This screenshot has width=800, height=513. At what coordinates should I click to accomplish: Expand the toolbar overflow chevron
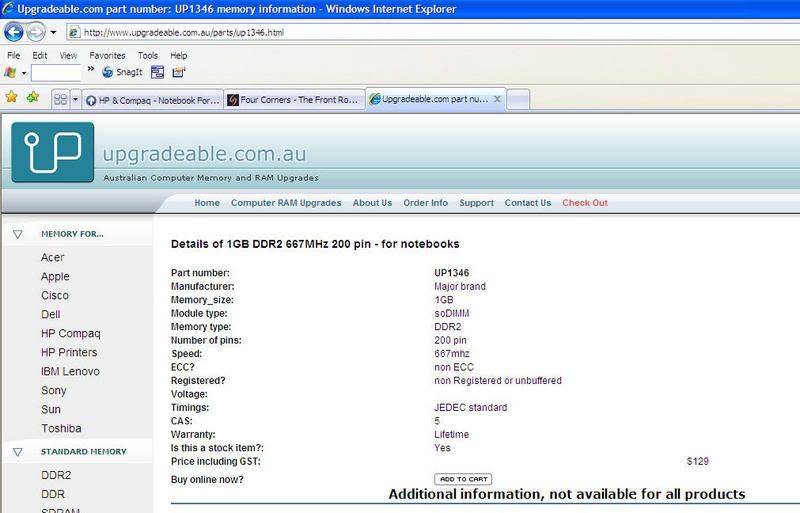[x=91, y=69]
